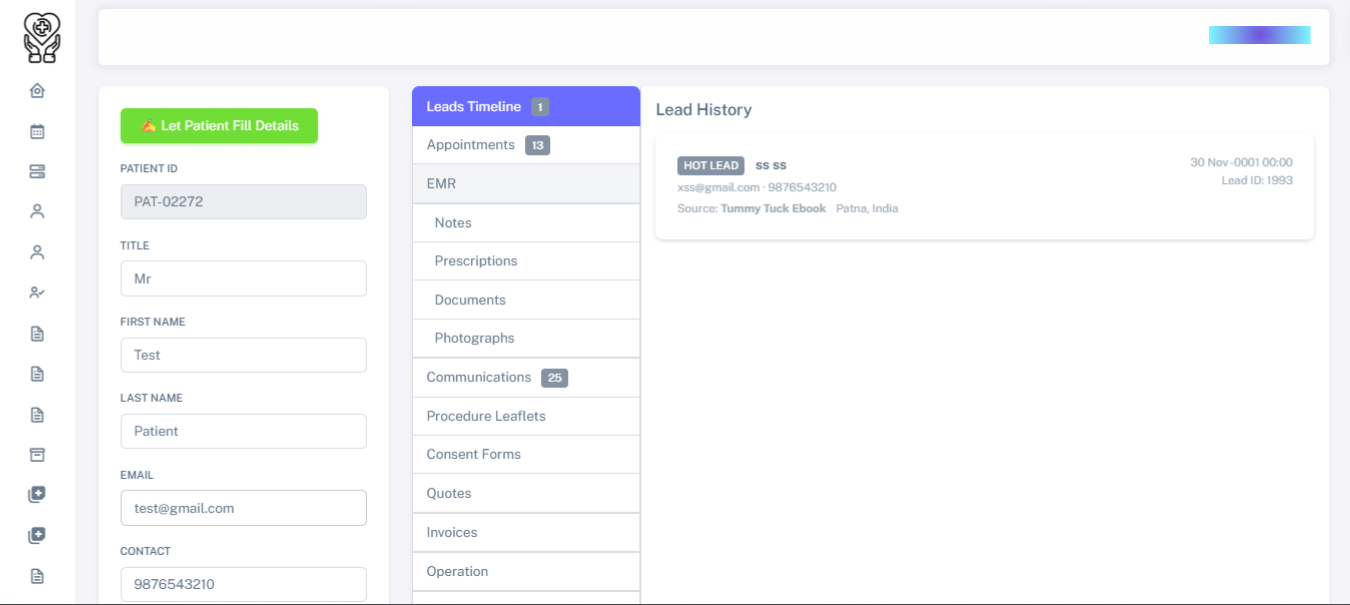
Task: Open the archive box sidebar icon
Action: point(37,454)
